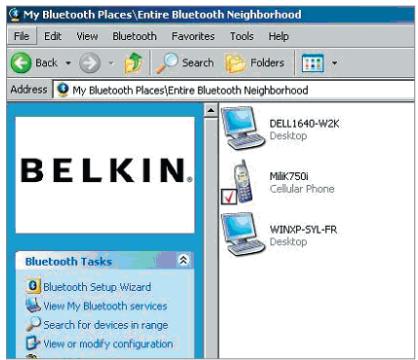Open the Back history dropdown arrow
The width and height of the screenshot is (418, 360).
pyautogui.click(x=68, y=63)
